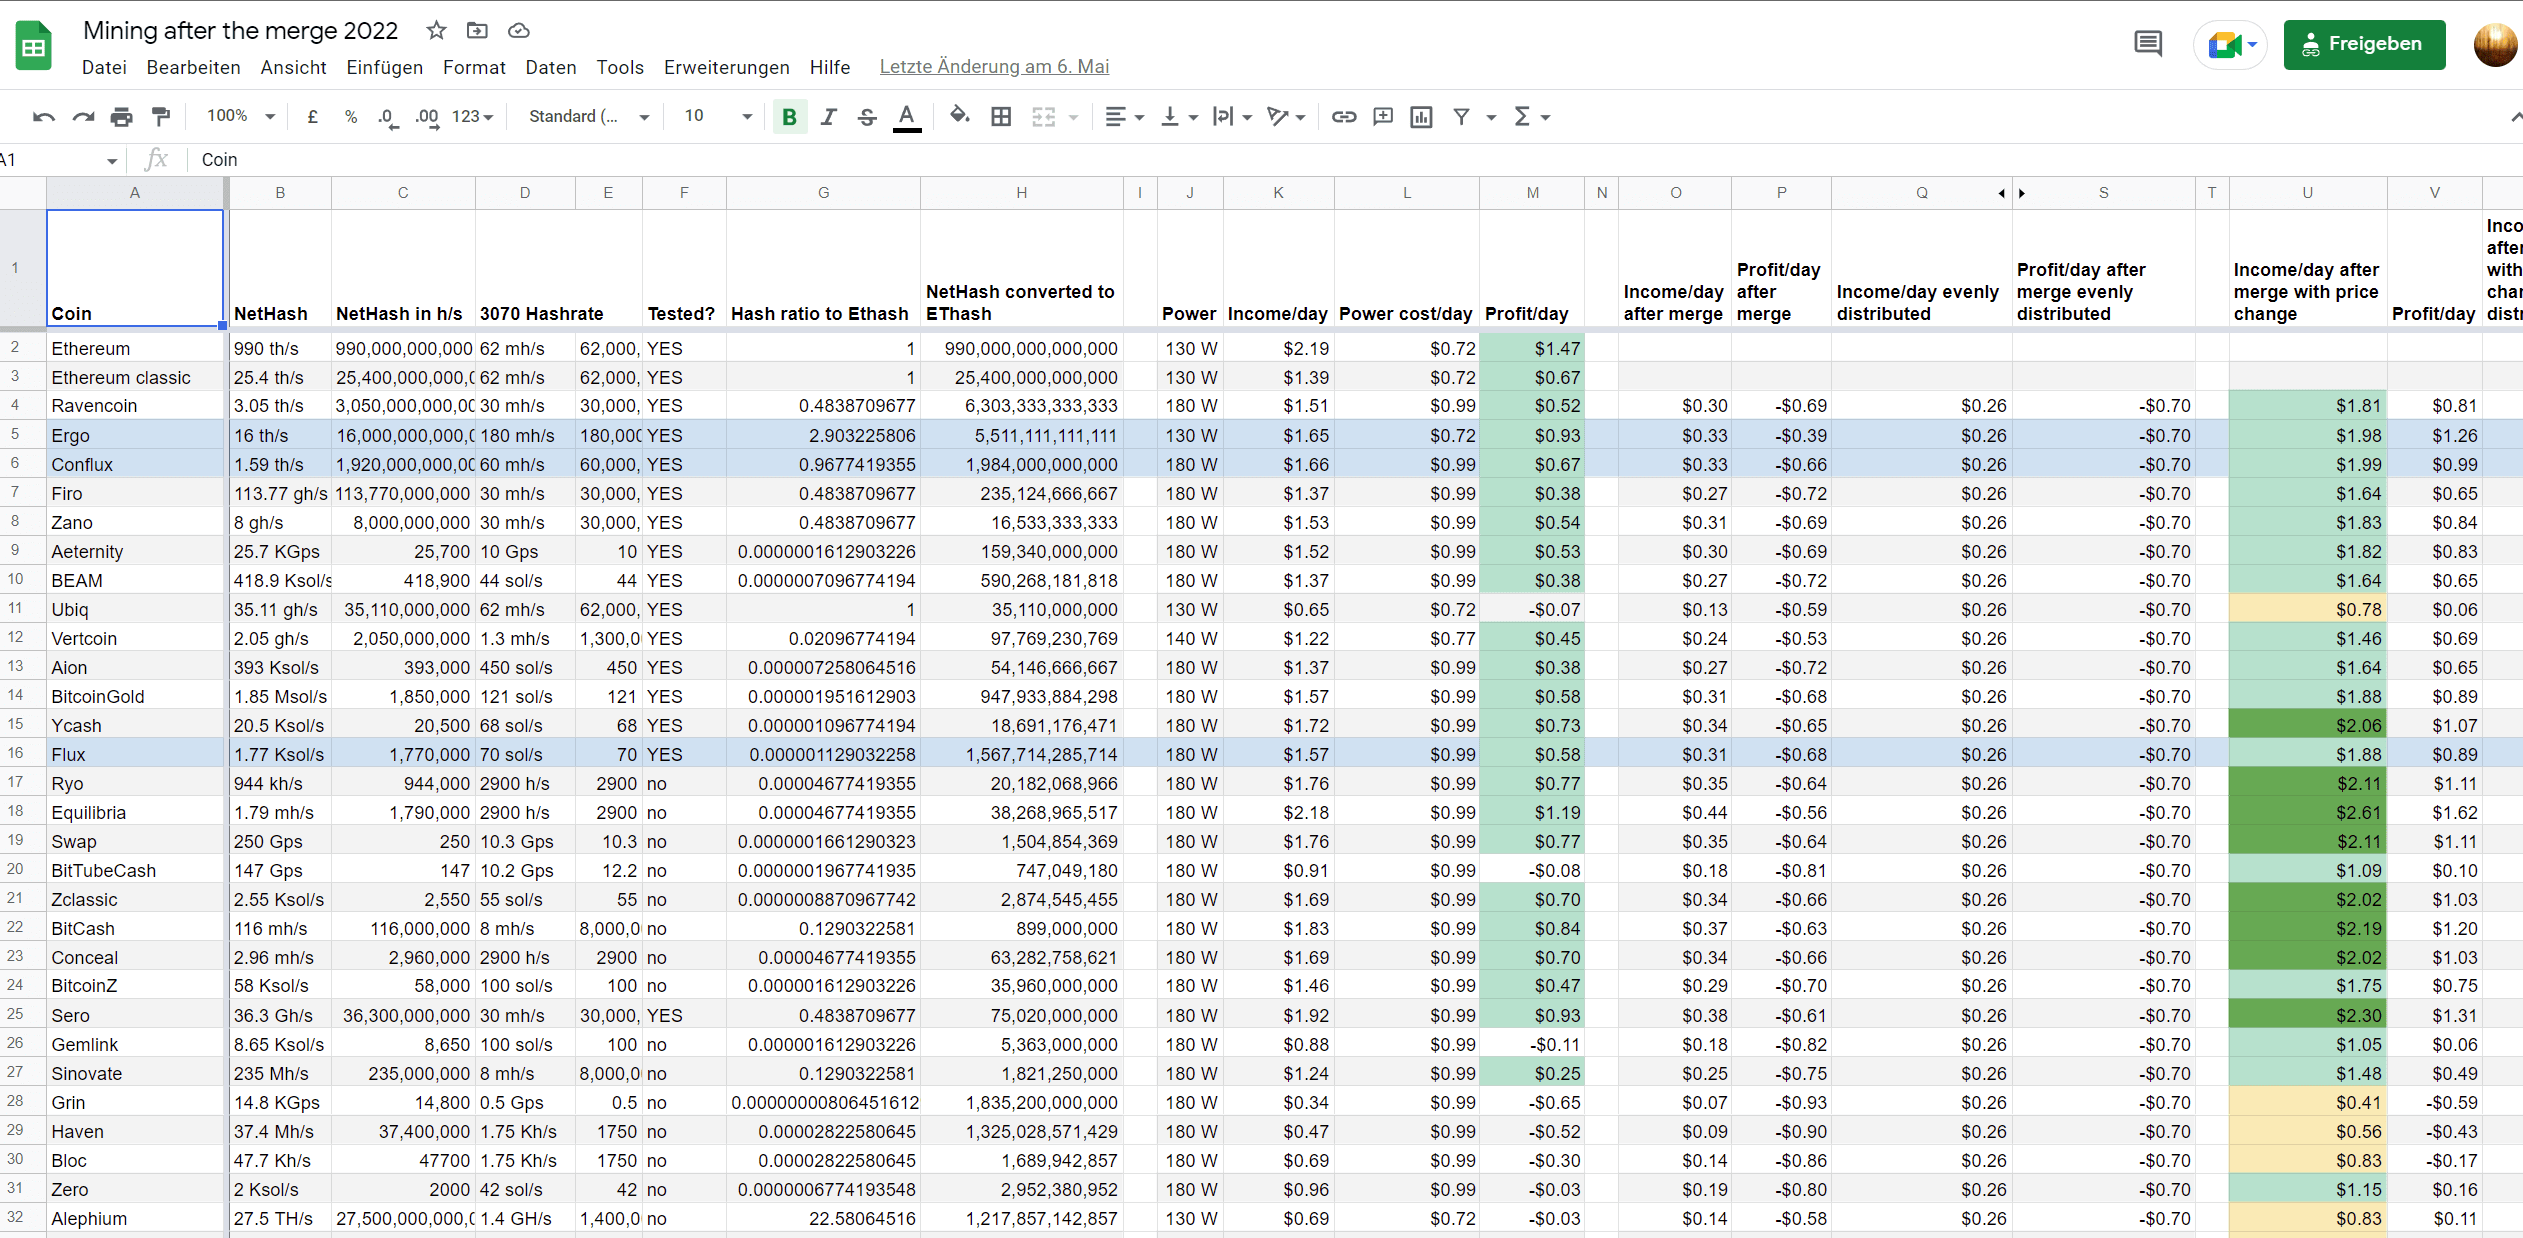
Task: Select row 16 header
Action: click(15, 754)
